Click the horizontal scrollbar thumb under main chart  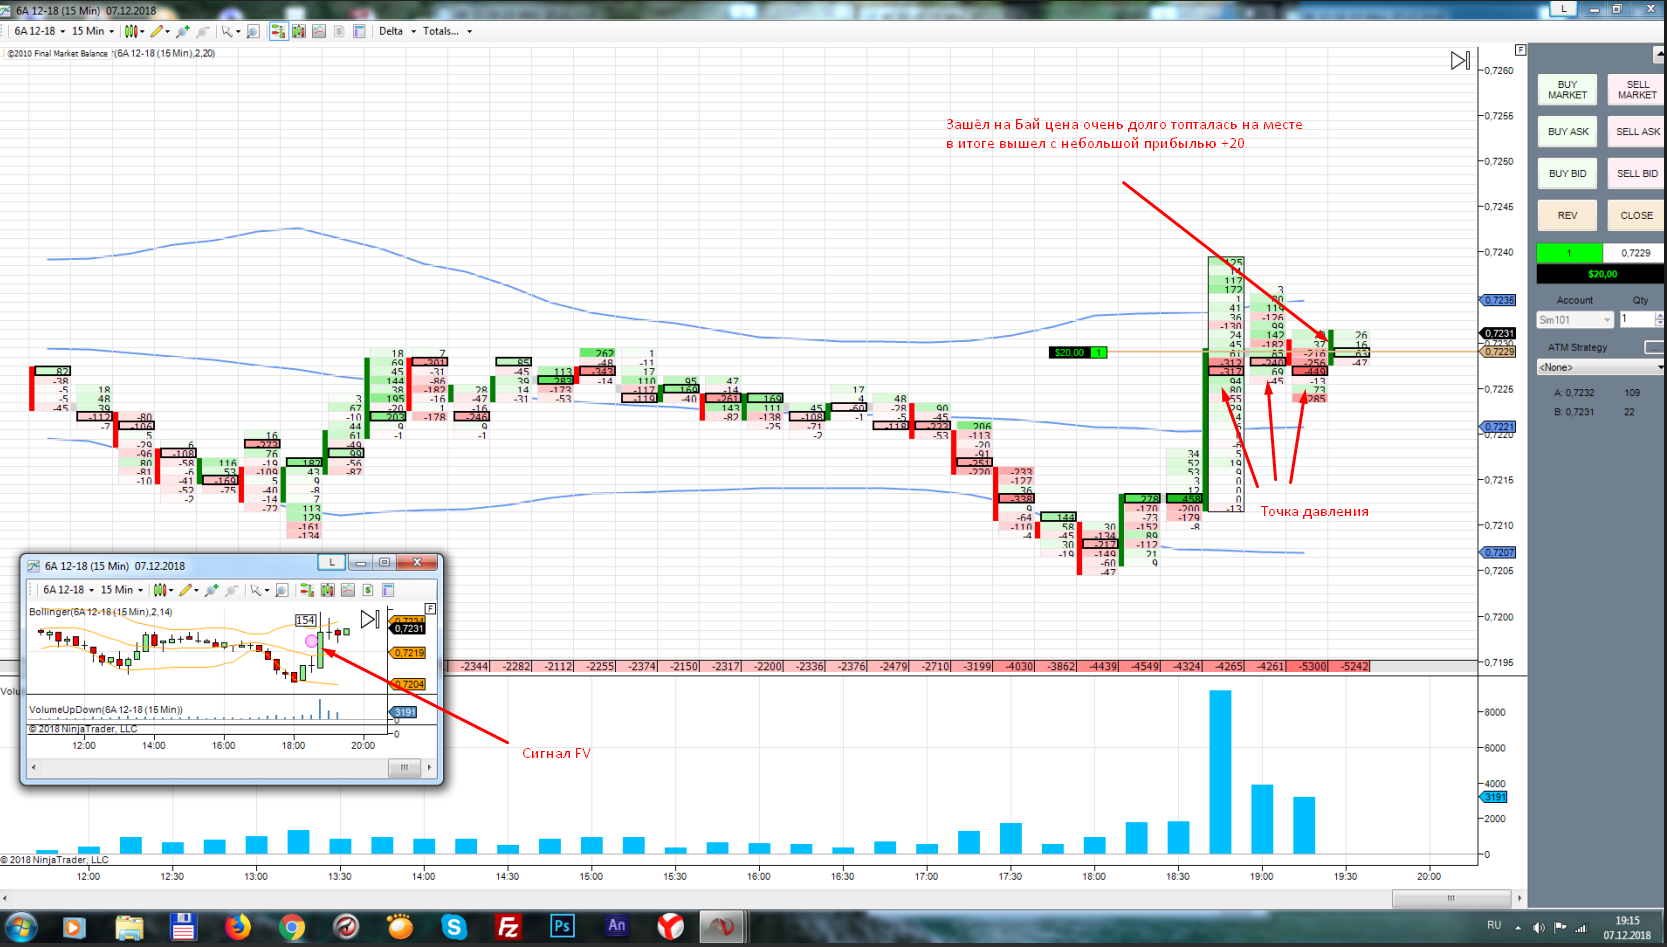pyautogui.click(x=1451, y=898)
